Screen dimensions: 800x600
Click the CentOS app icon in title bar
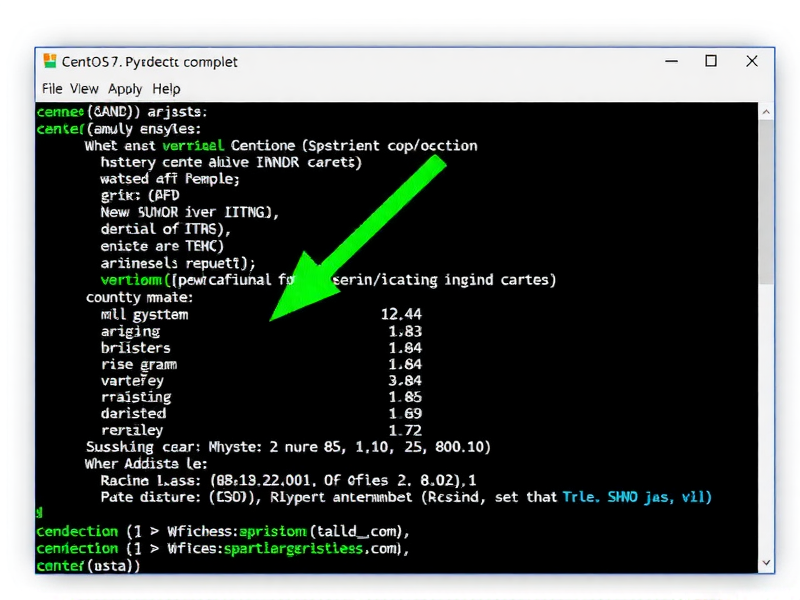coord(50,61)
